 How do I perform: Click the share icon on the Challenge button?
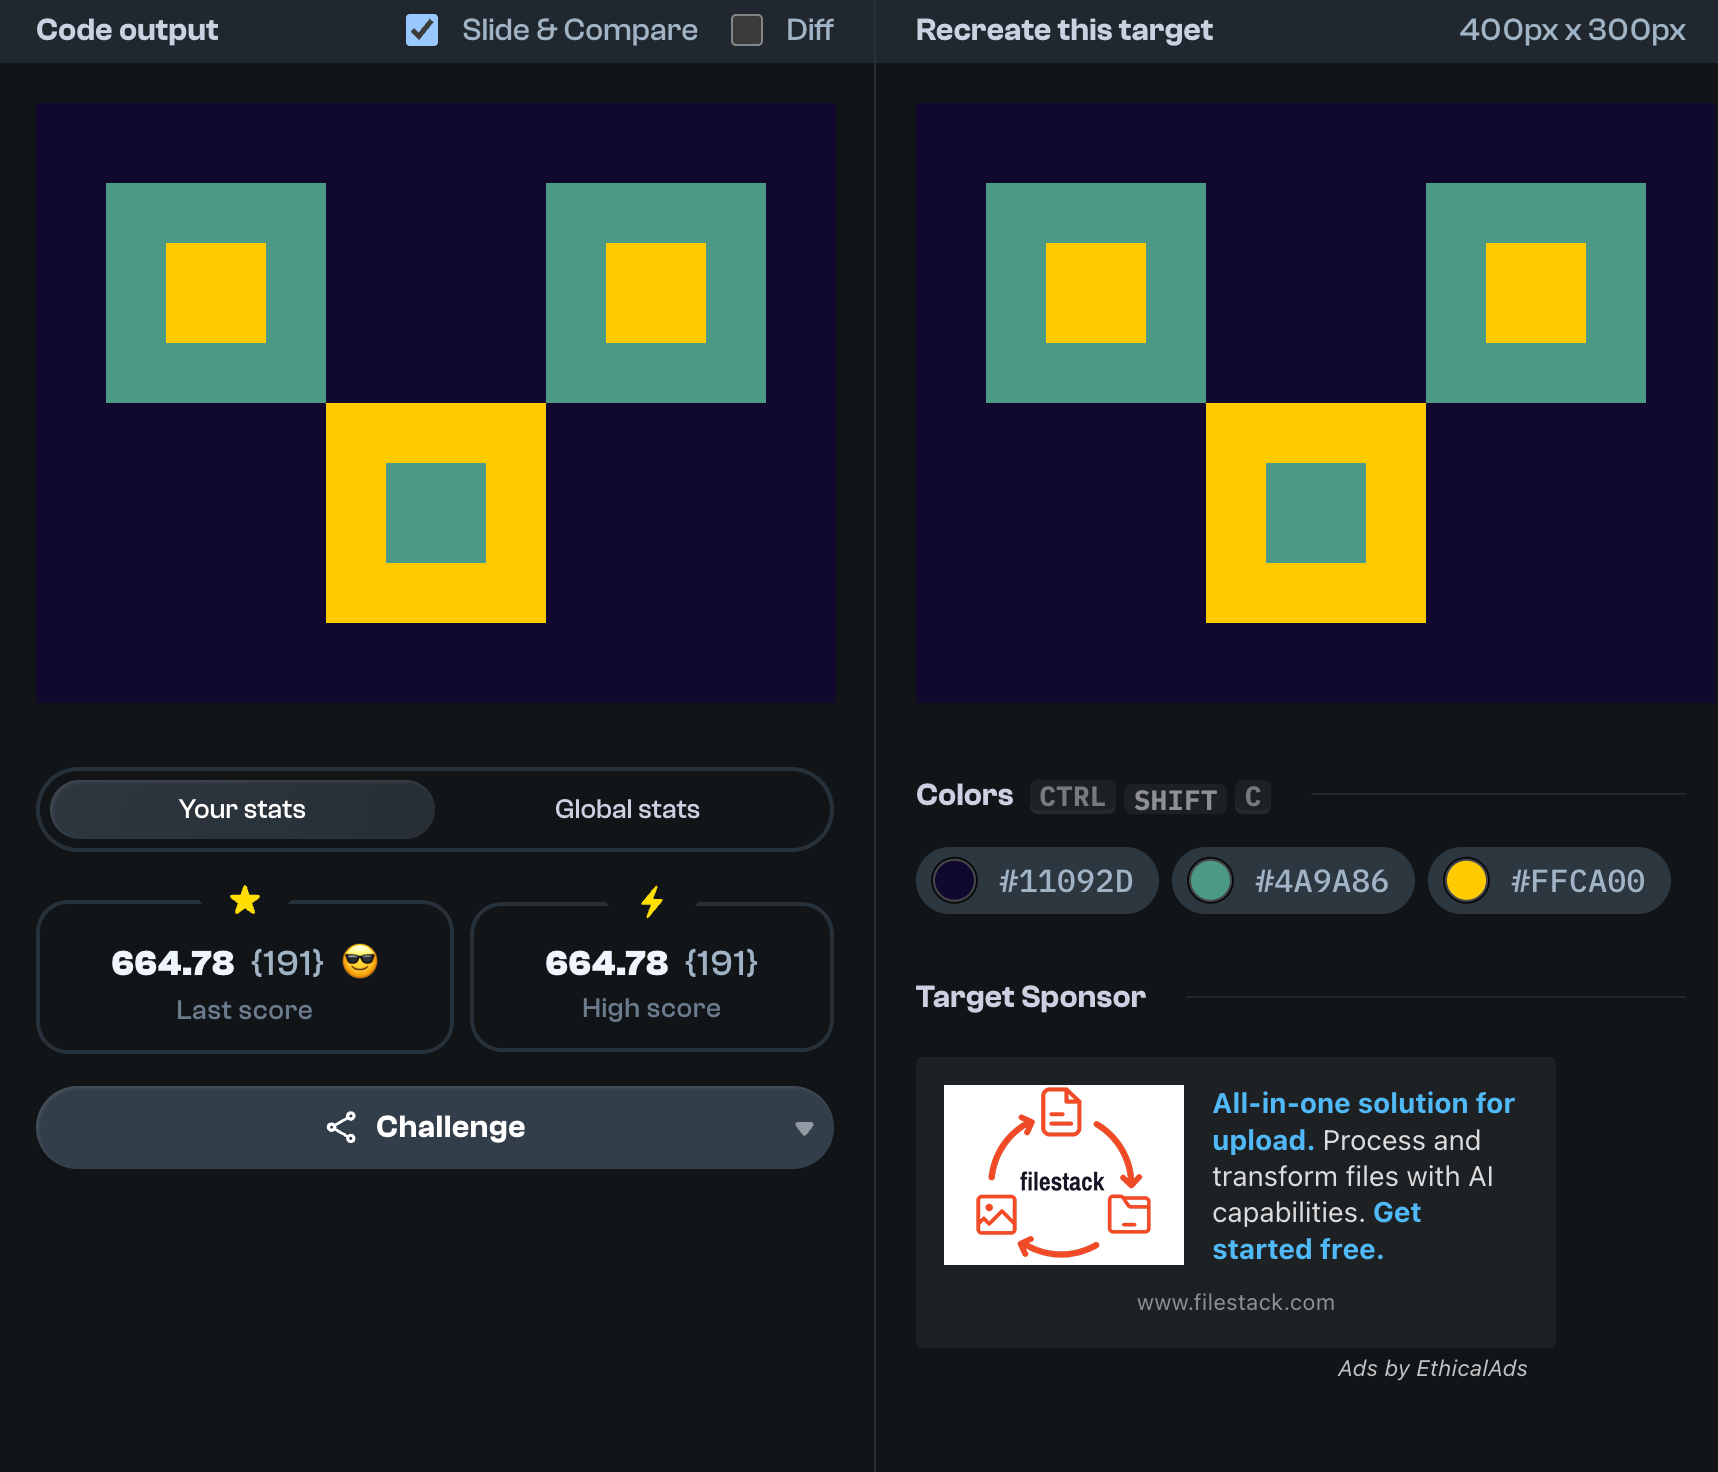[x=341, y=1127]
